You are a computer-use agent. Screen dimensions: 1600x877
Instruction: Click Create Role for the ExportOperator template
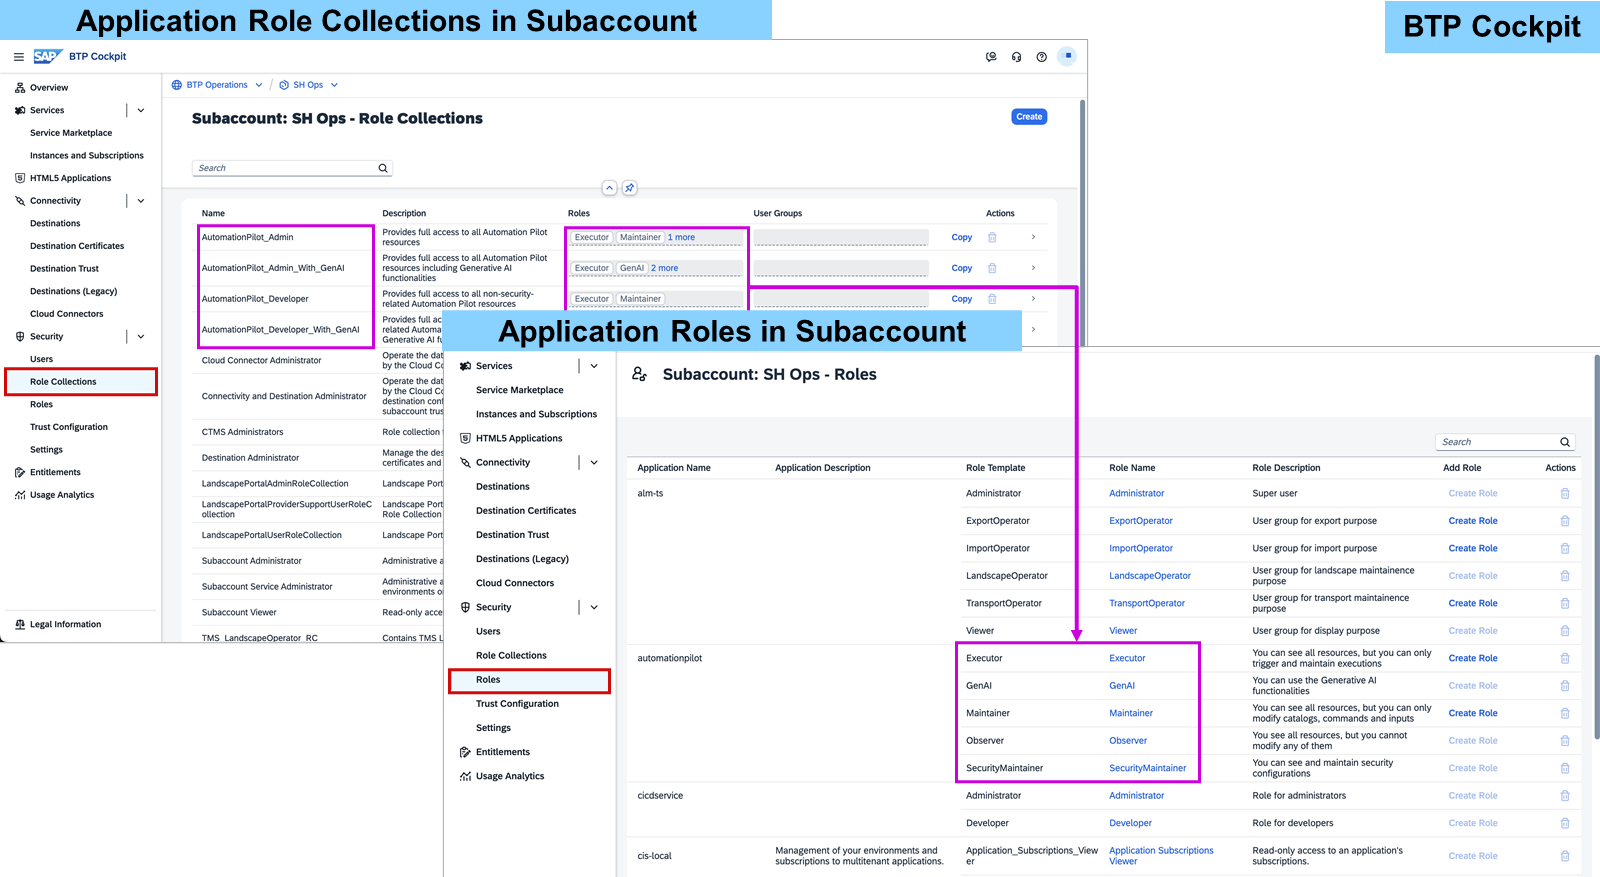tap(1473, 521)
